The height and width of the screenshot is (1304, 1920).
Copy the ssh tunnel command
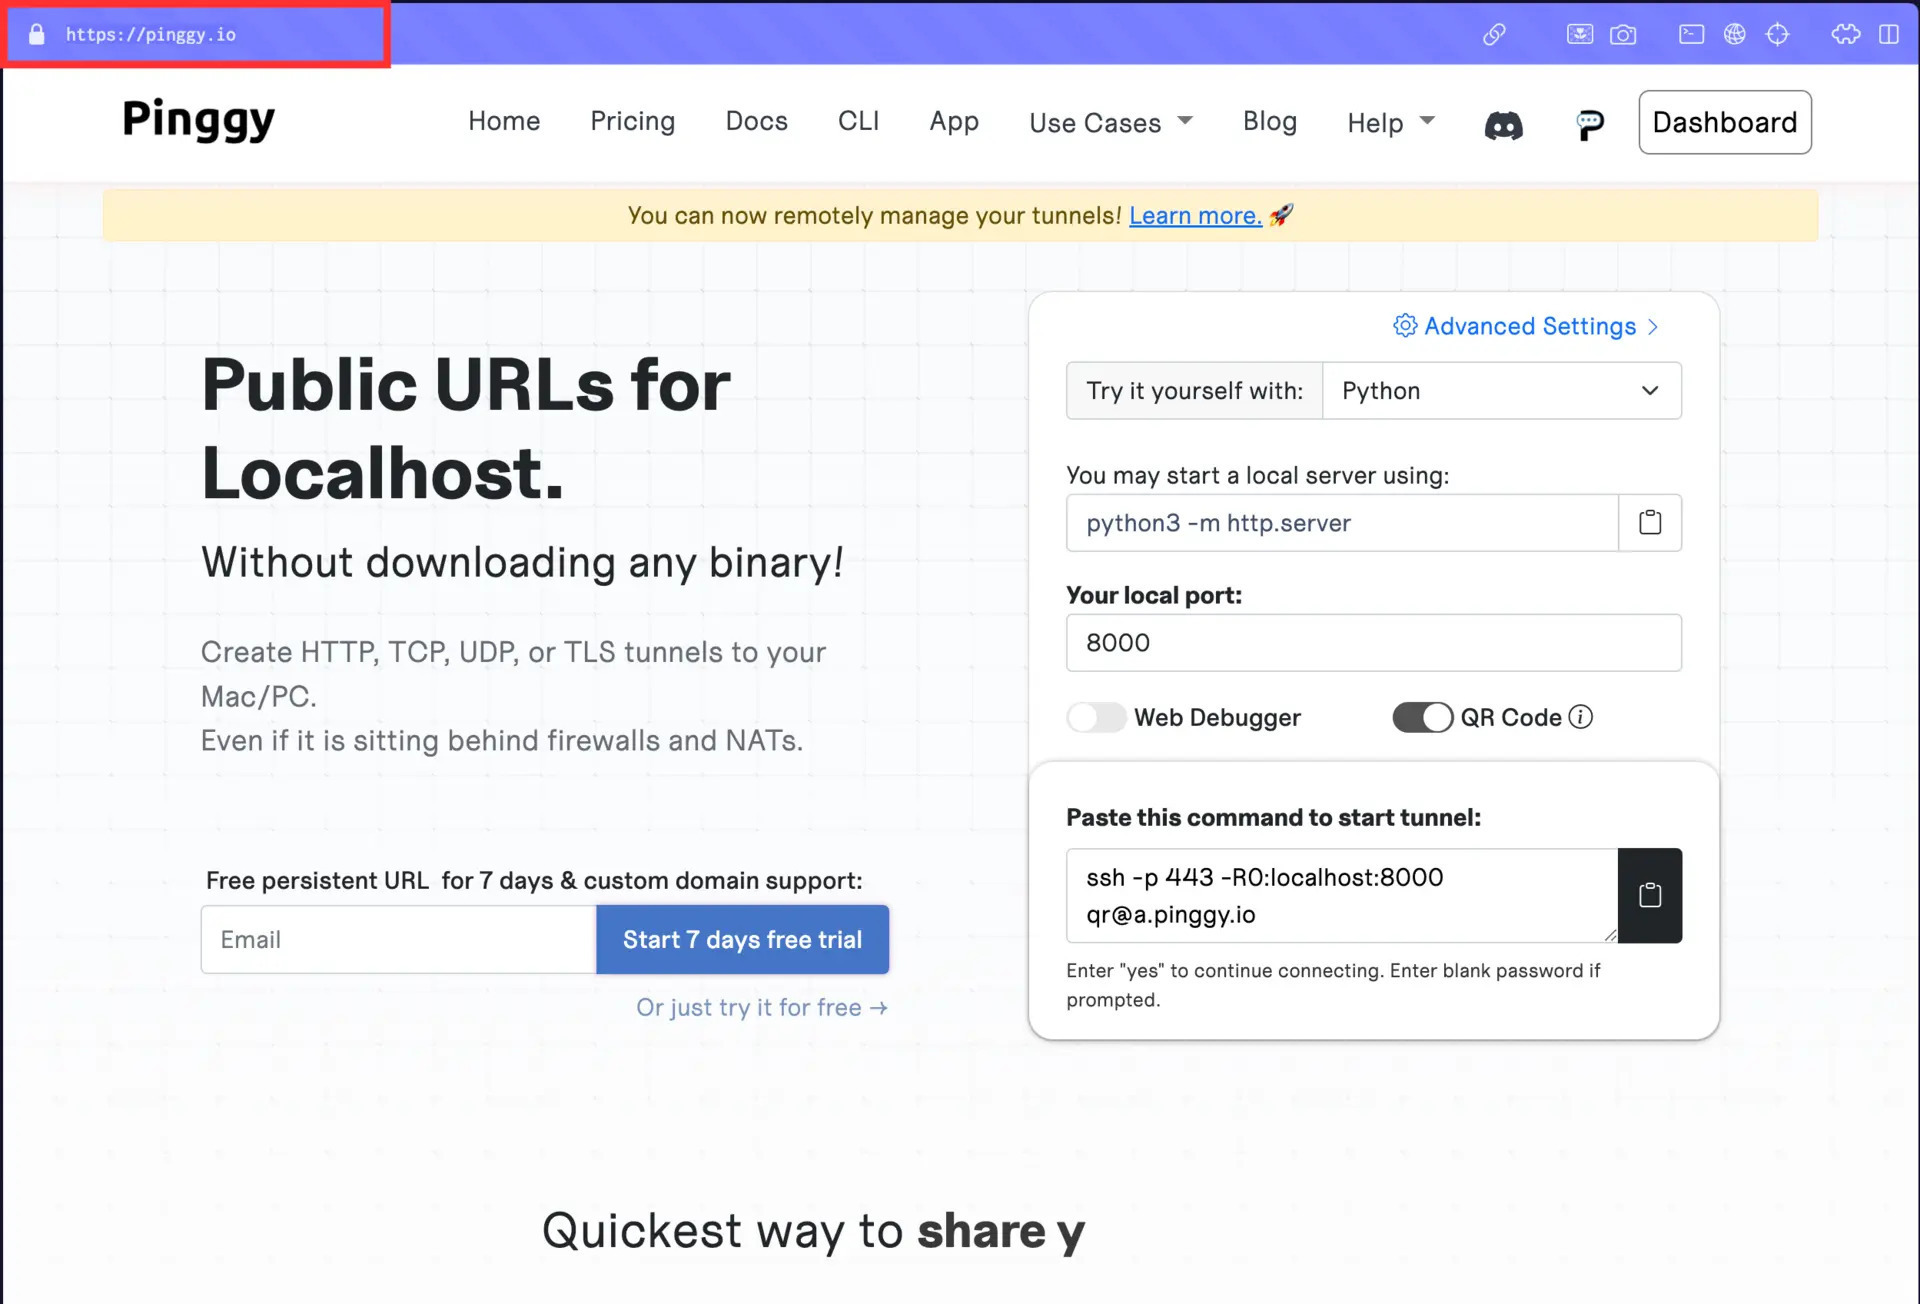tap(1650, 895)
